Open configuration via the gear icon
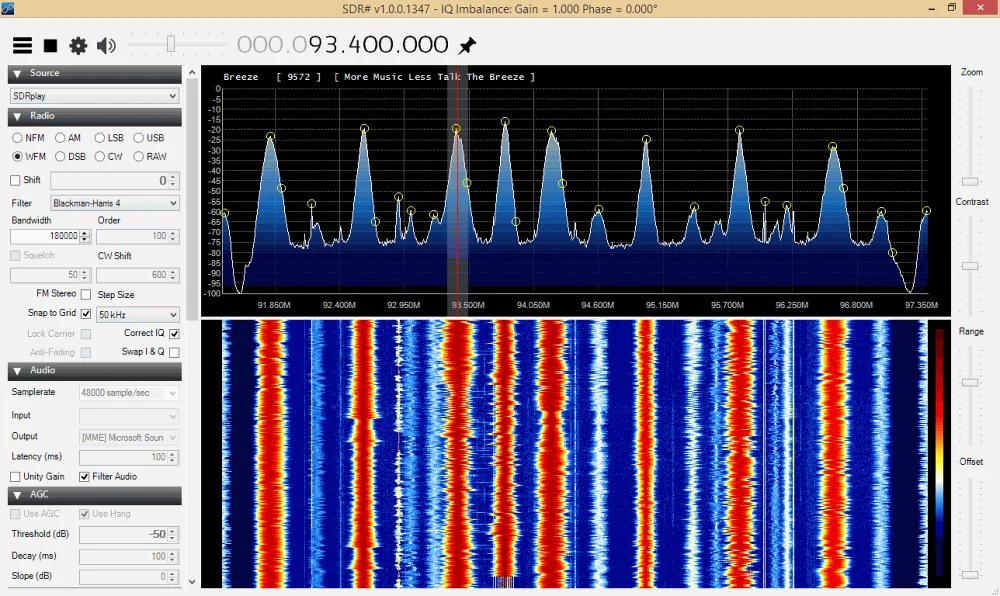This screenshot has width=1000, height=596. (78, 45)
